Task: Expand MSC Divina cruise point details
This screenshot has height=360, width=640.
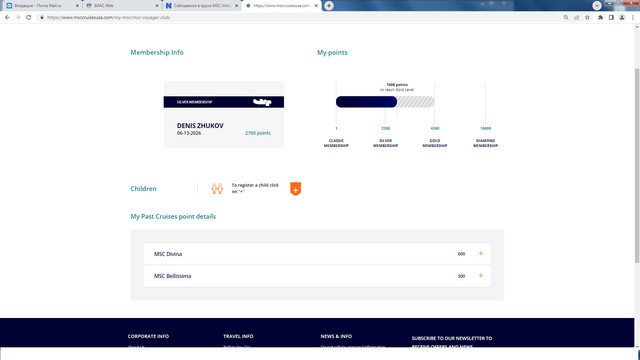Action: point(481,253)
